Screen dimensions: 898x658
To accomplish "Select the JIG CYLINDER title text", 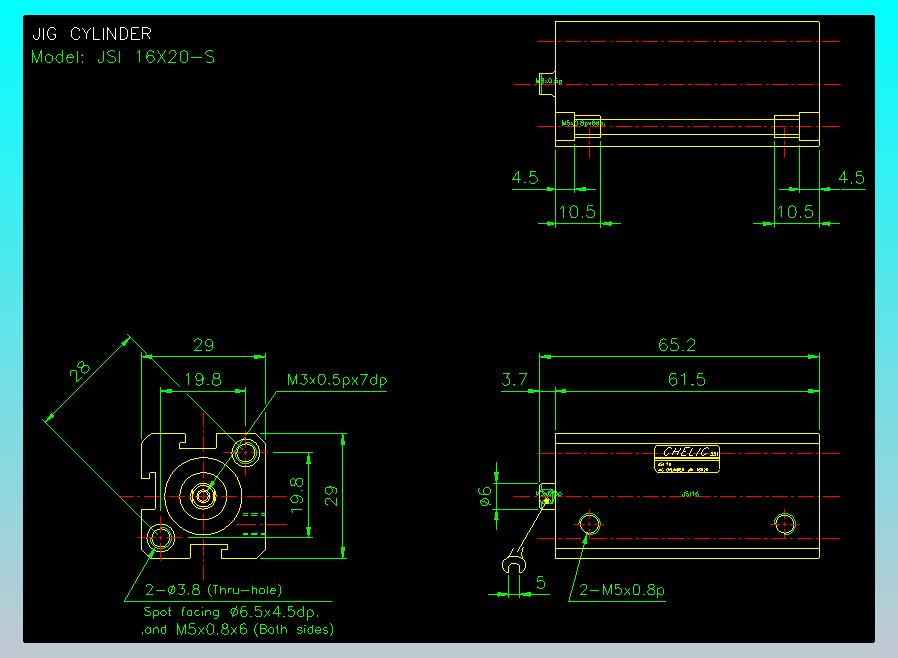I will coord(92,34).
